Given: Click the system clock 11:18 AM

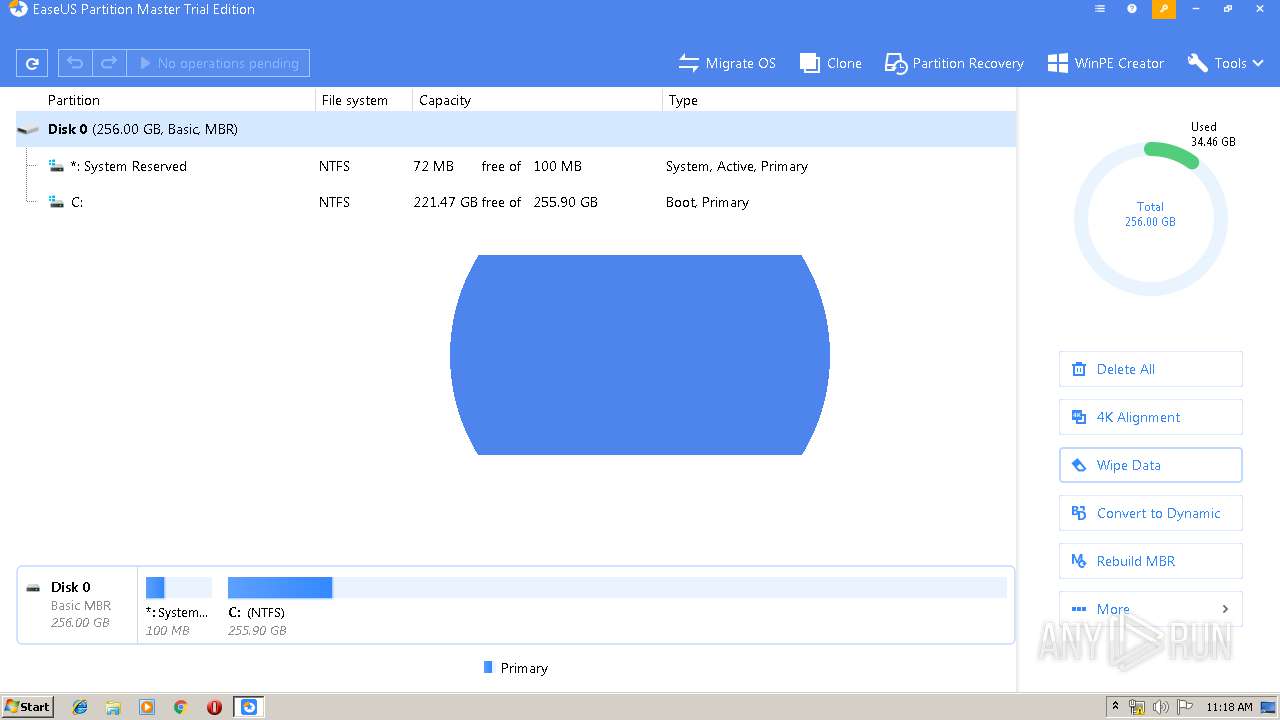Looking at the screenshot, I should click(1229, 707).
